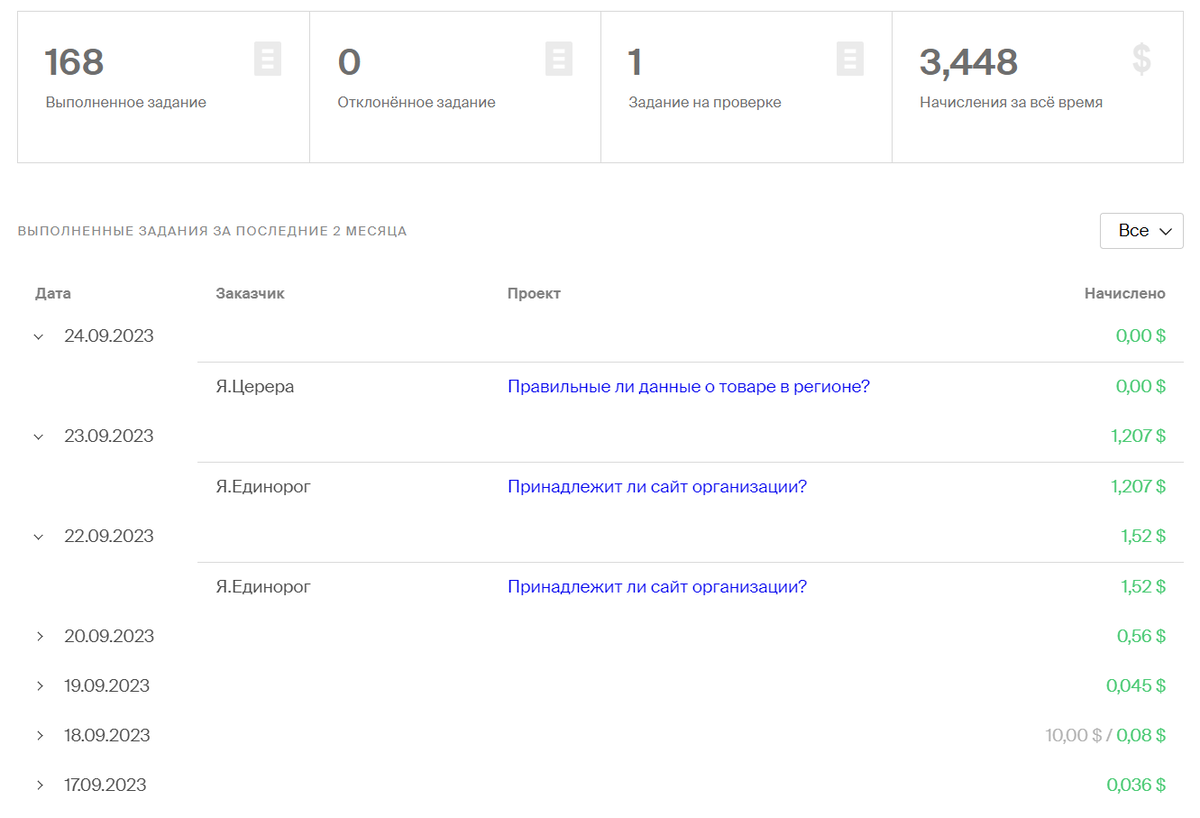Open the Все filter dropdown
The width and height of the screenshot is (1200, 818).
[x=1141, y=230]
